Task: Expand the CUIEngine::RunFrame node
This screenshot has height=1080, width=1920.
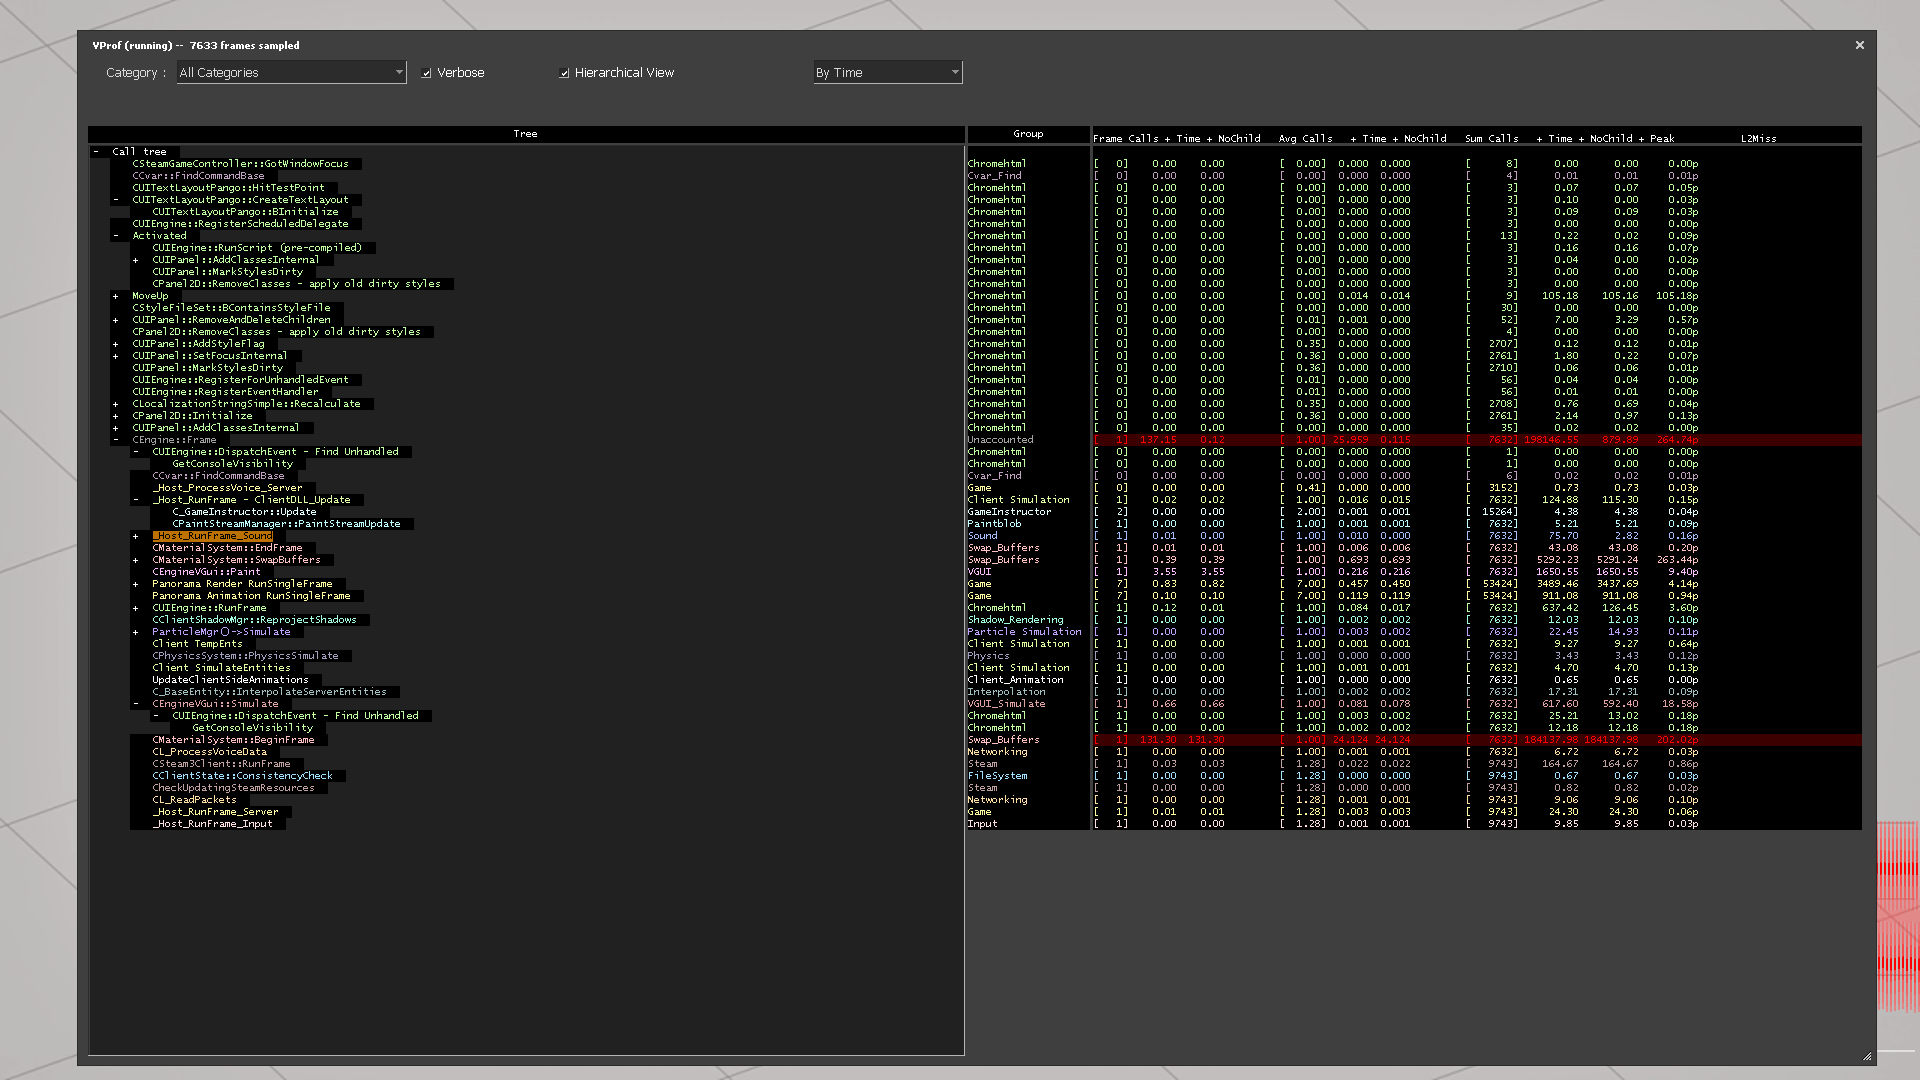Action: tap(135, 607)
